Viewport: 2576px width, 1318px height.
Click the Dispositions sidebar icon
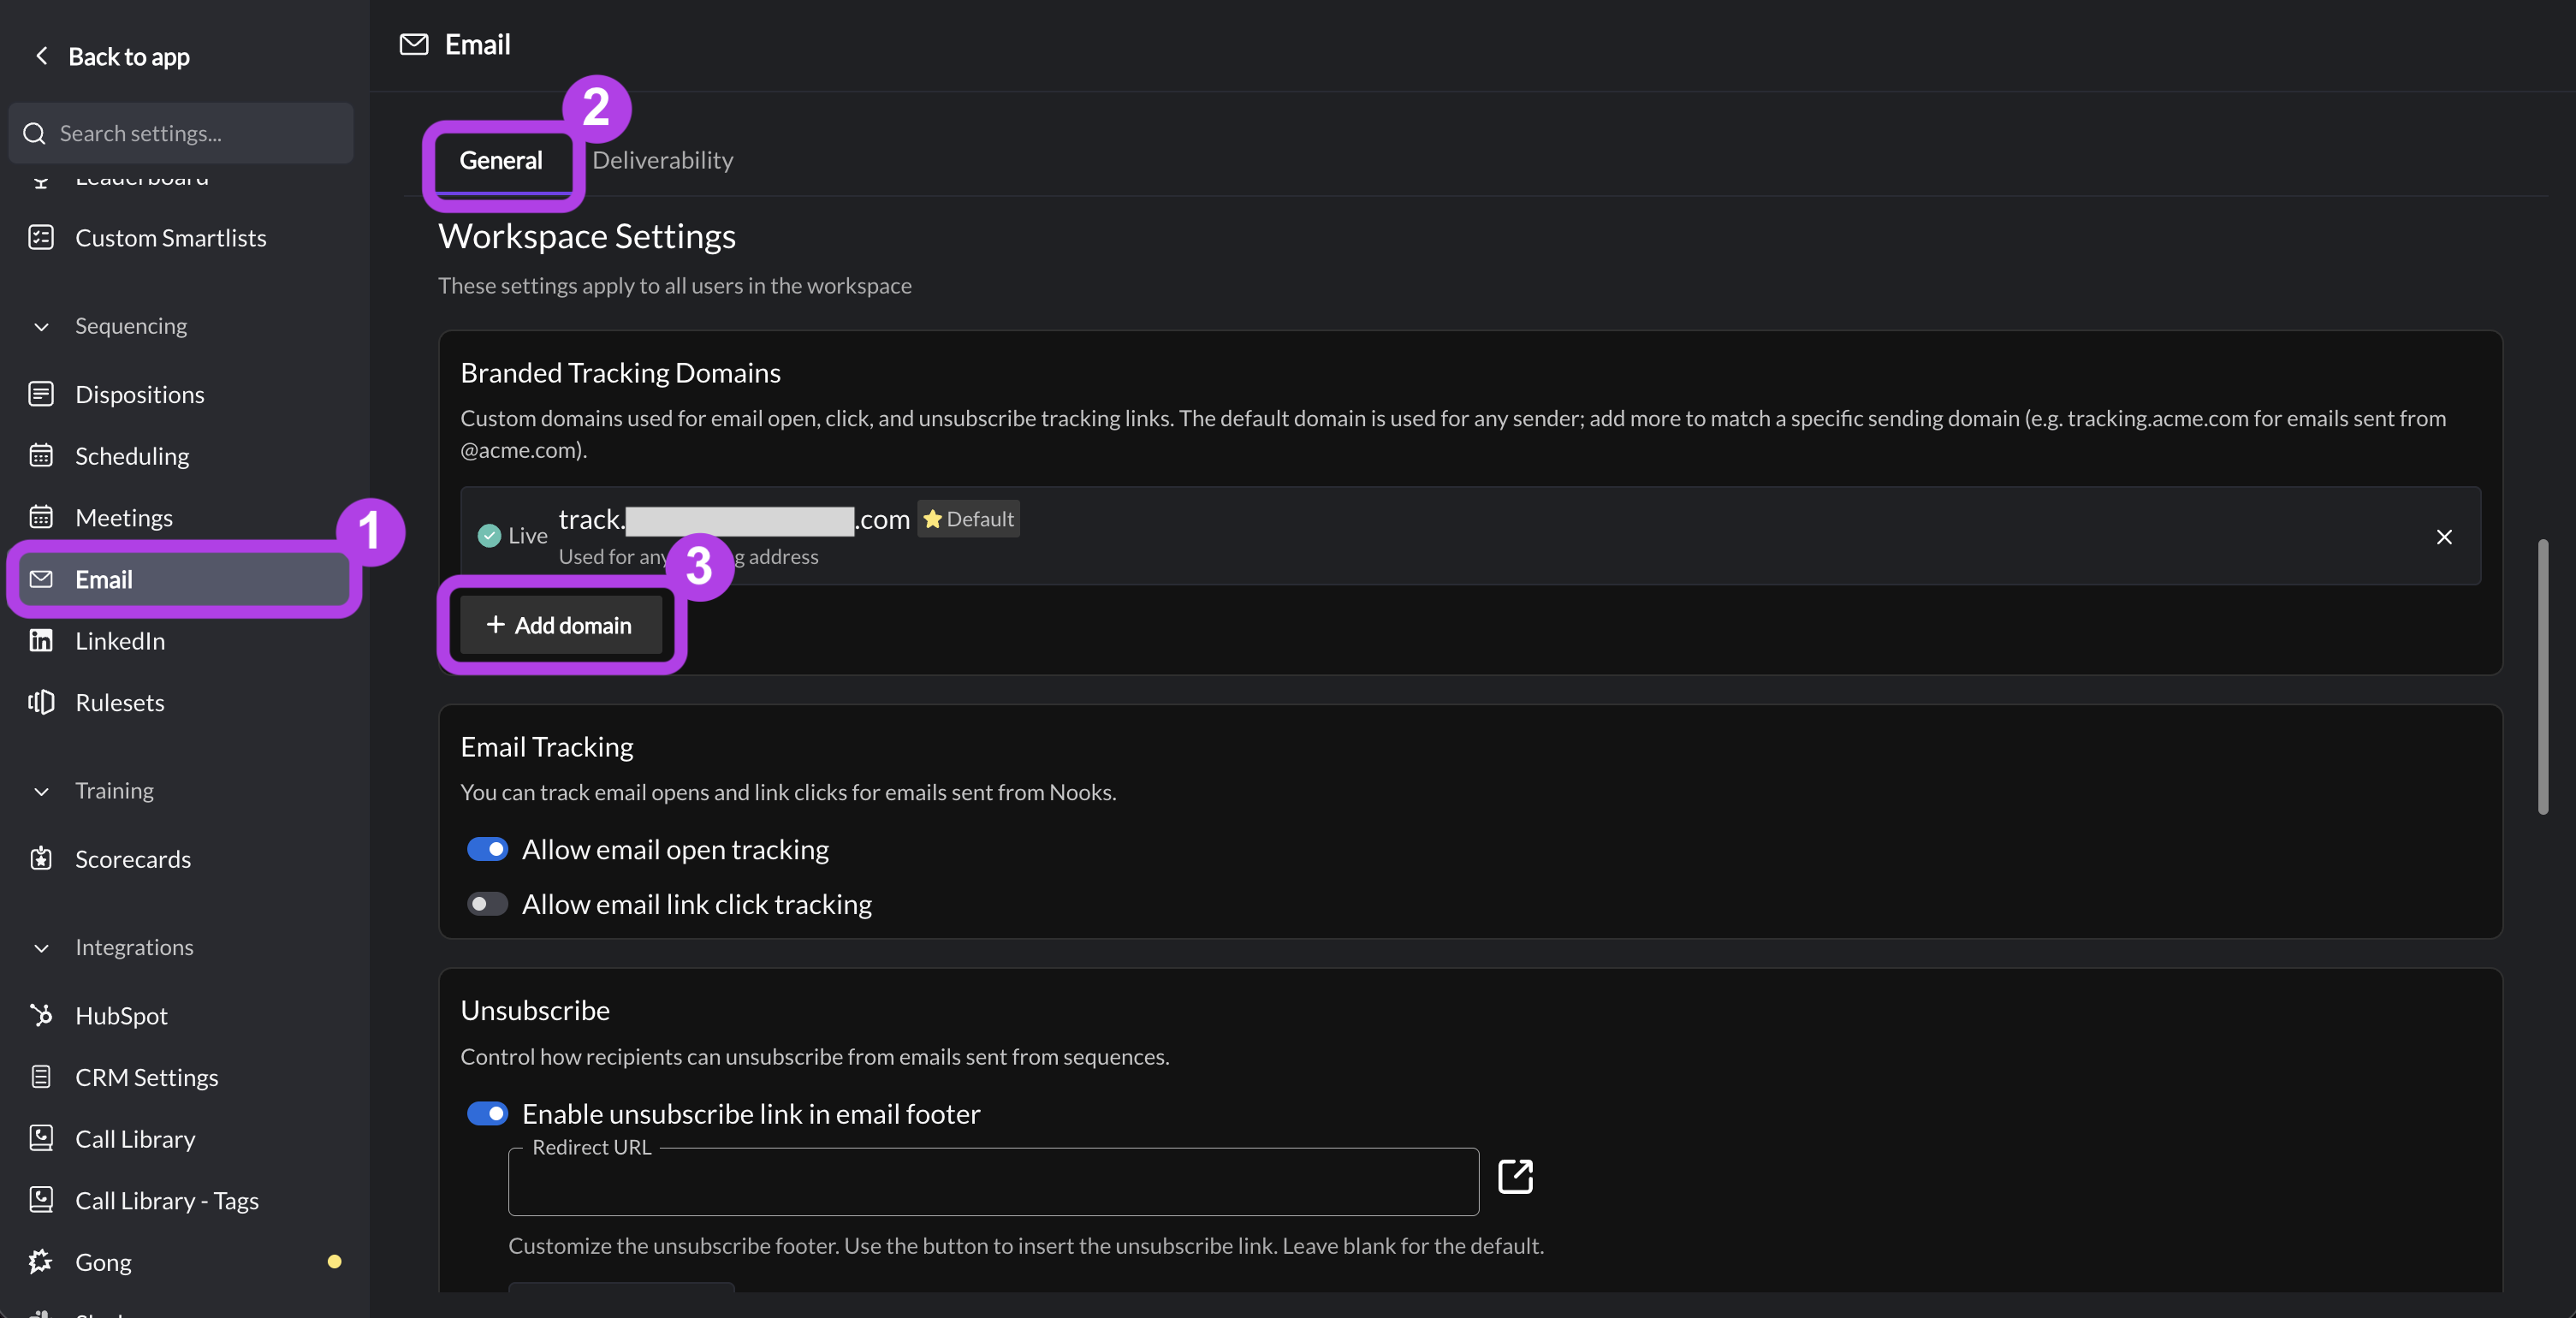coord(41,394)
